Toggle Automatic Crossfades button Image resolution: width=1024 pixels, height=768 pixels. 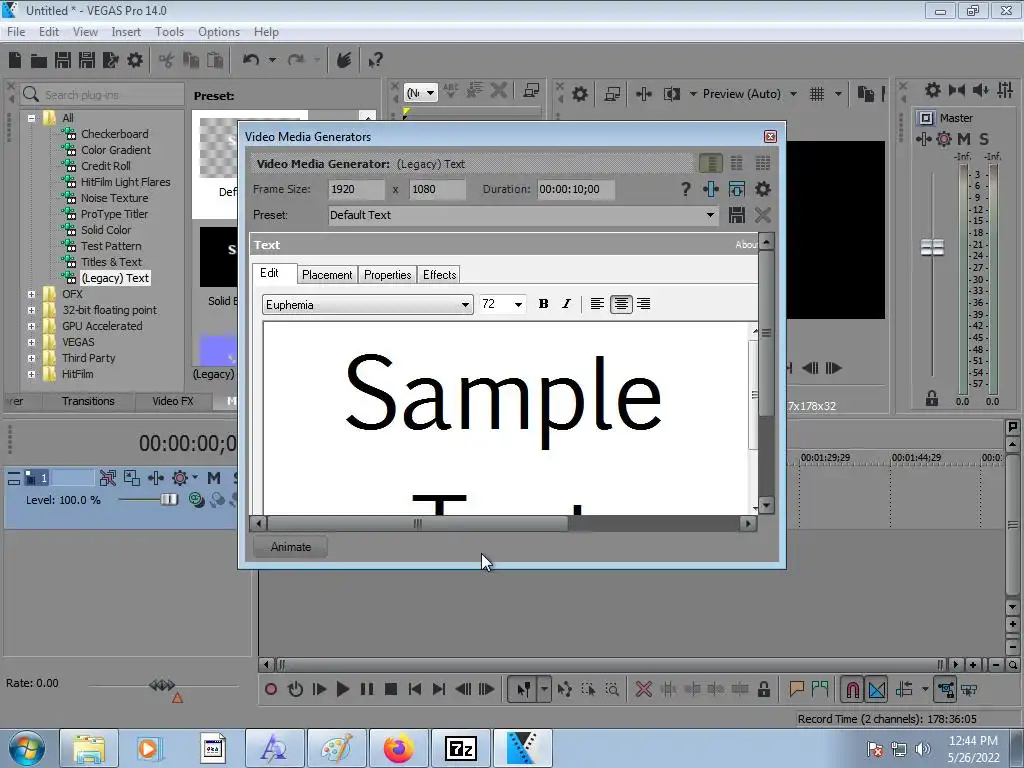877,689
